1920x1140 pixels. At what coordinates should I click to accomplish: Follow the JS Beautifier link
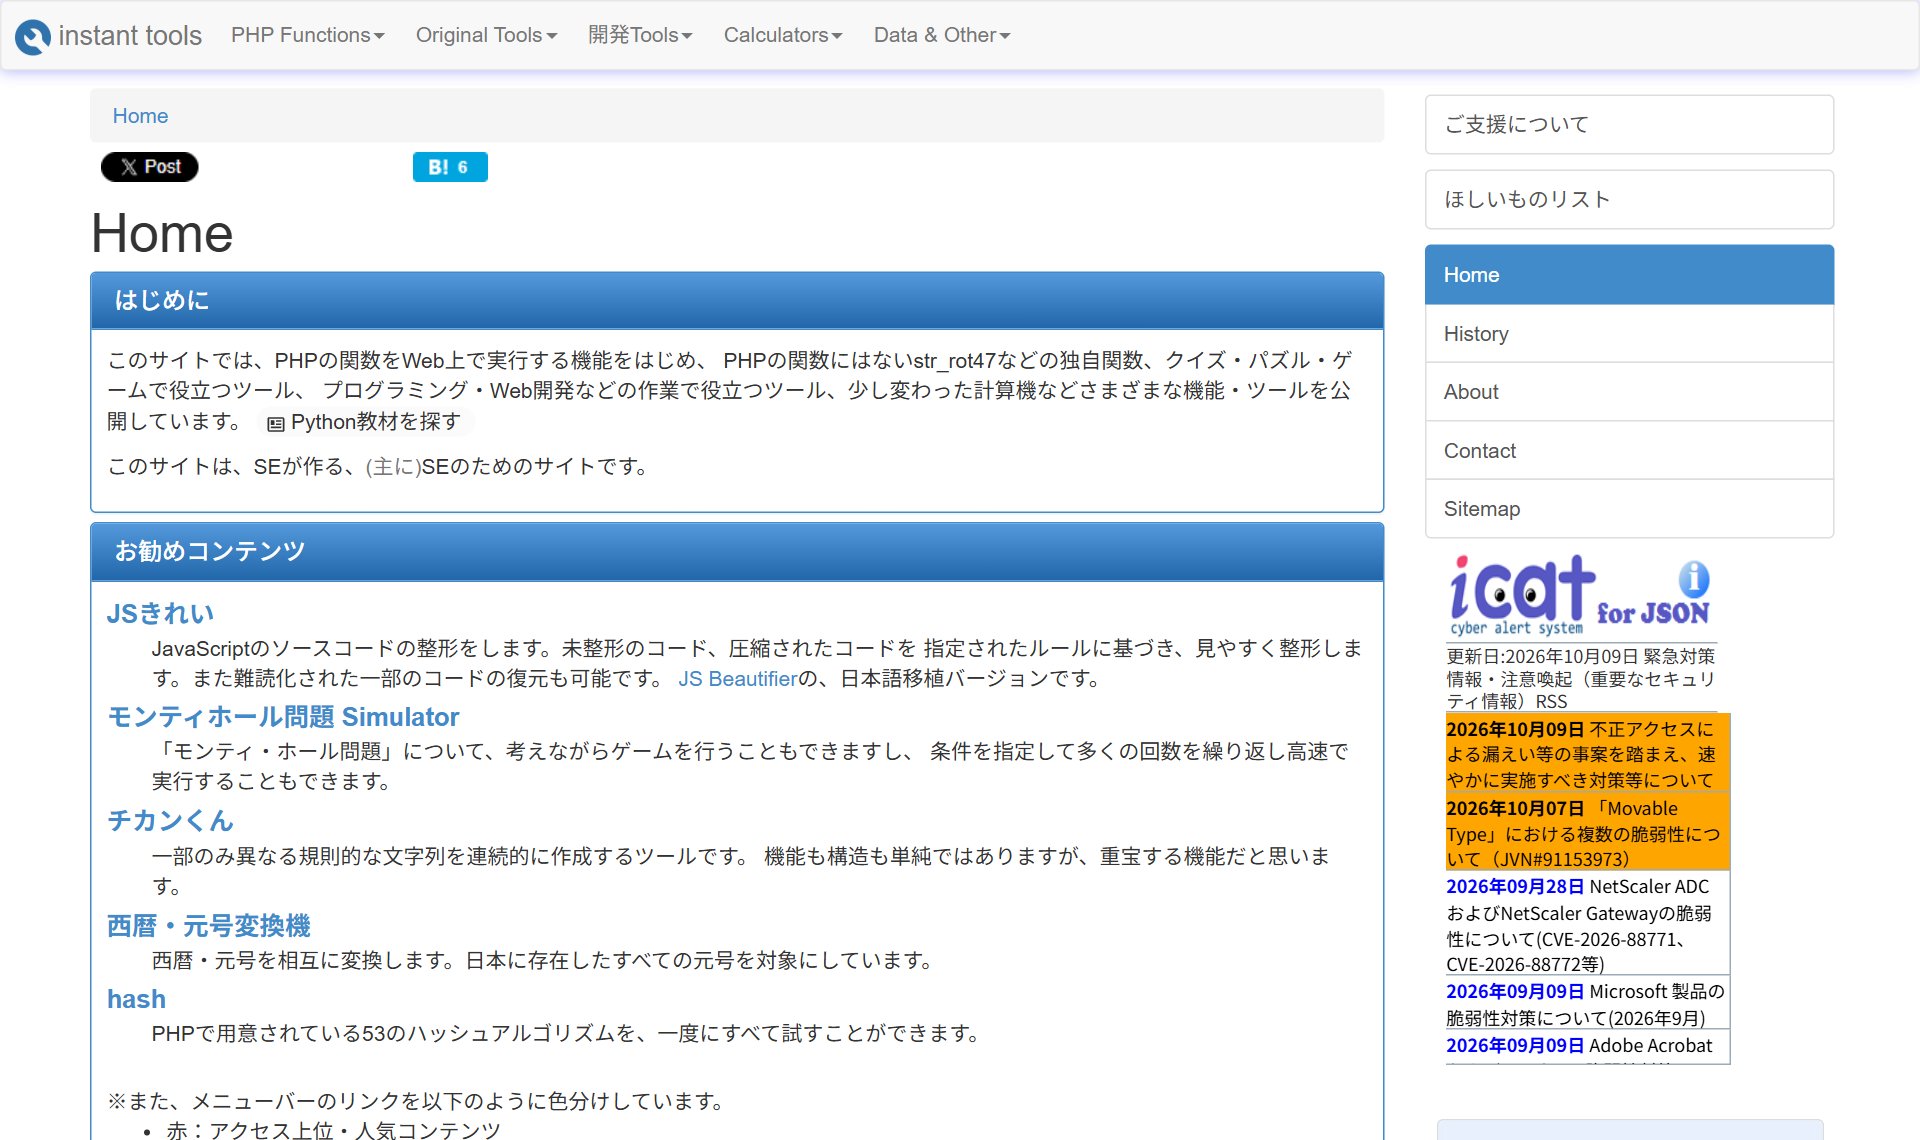737,679
